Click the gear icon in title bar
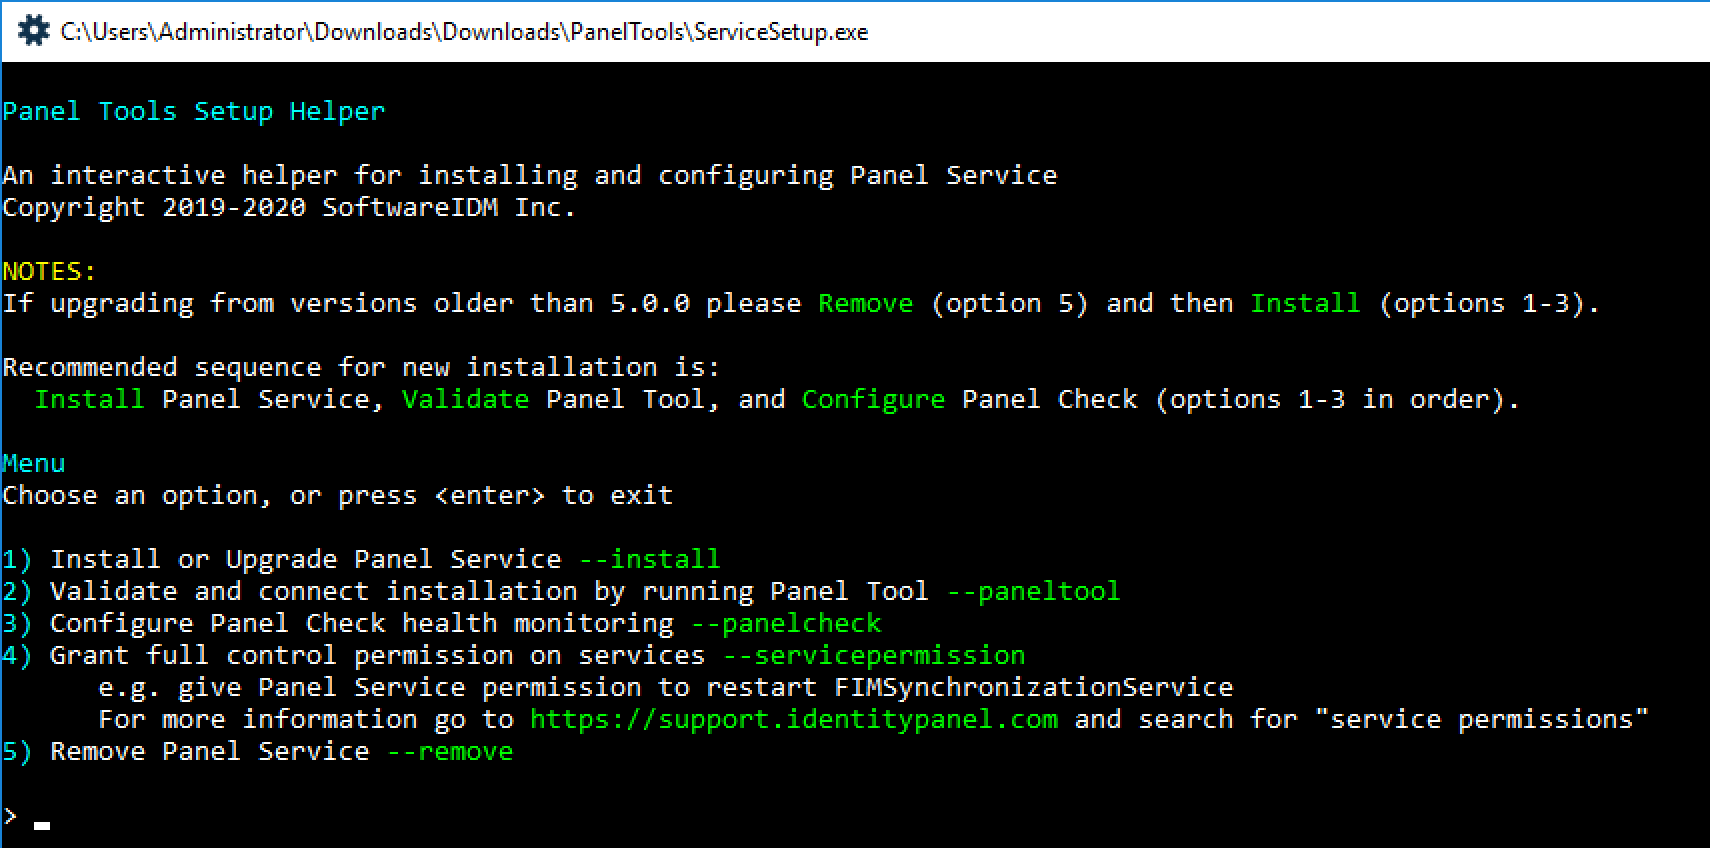1710x848 pixels. 33,31
